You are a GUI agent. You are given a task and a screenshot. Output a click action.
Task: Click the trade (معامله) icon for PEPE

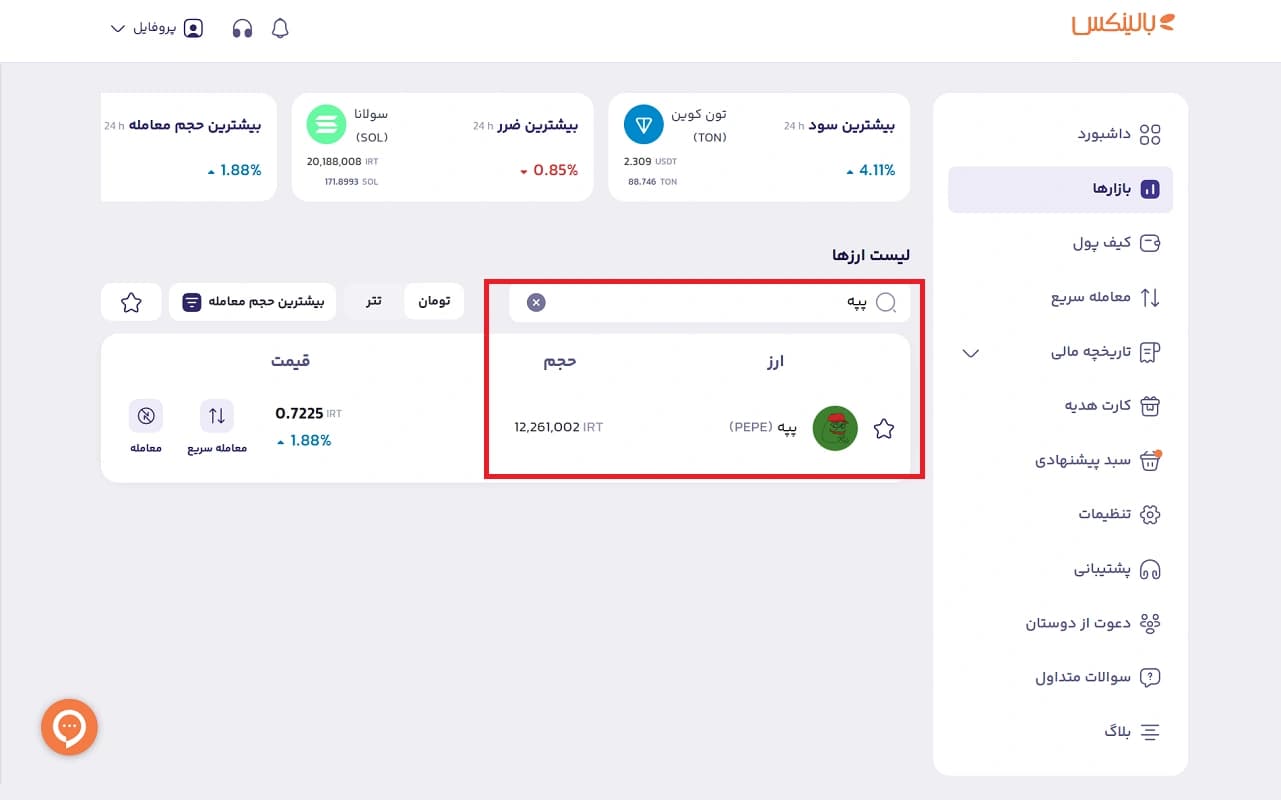tap(146, 416)
